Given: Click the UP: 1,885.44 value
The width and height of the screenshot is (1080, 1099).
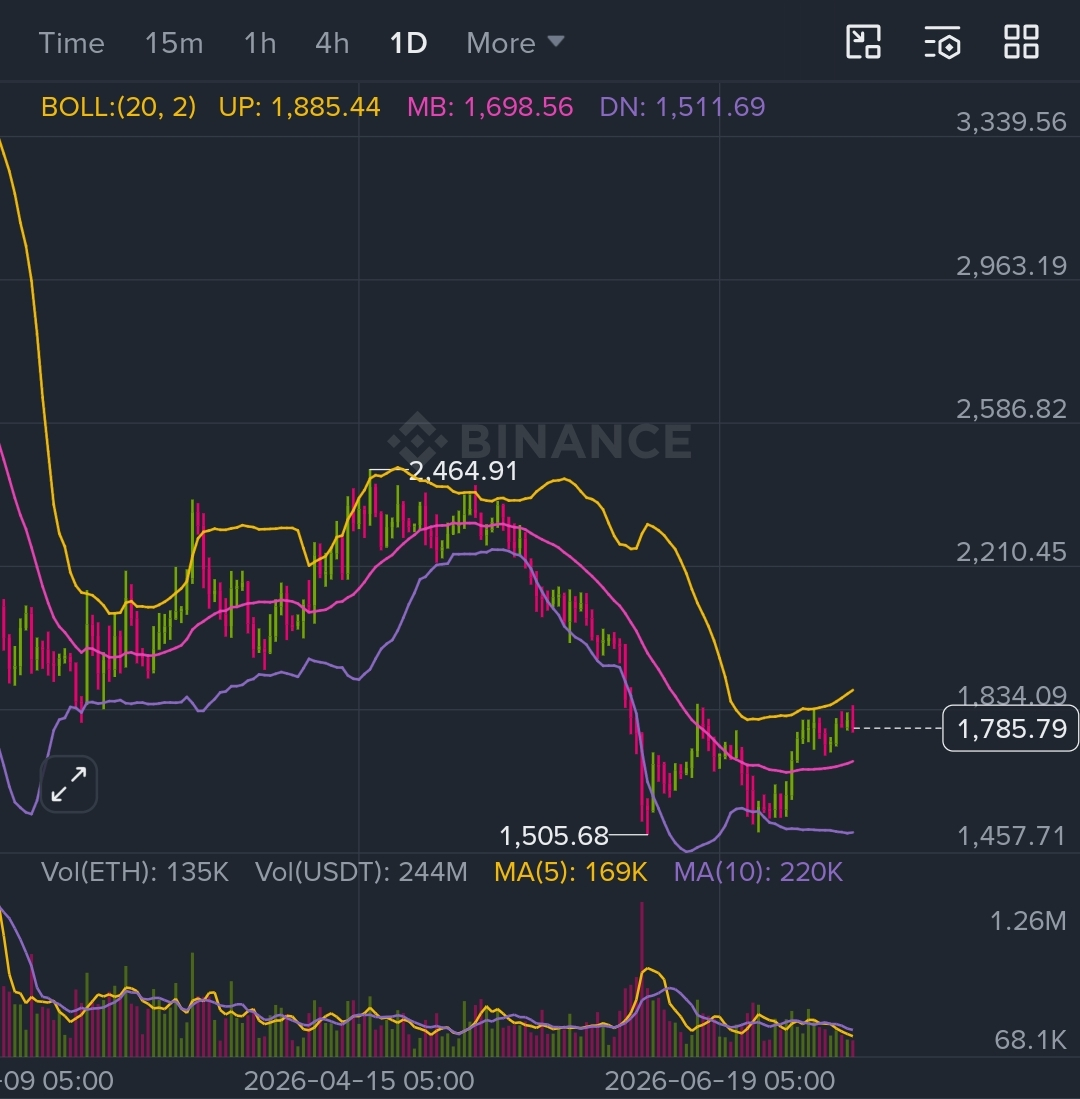Looking at the screenshot, I should [299, 107].
